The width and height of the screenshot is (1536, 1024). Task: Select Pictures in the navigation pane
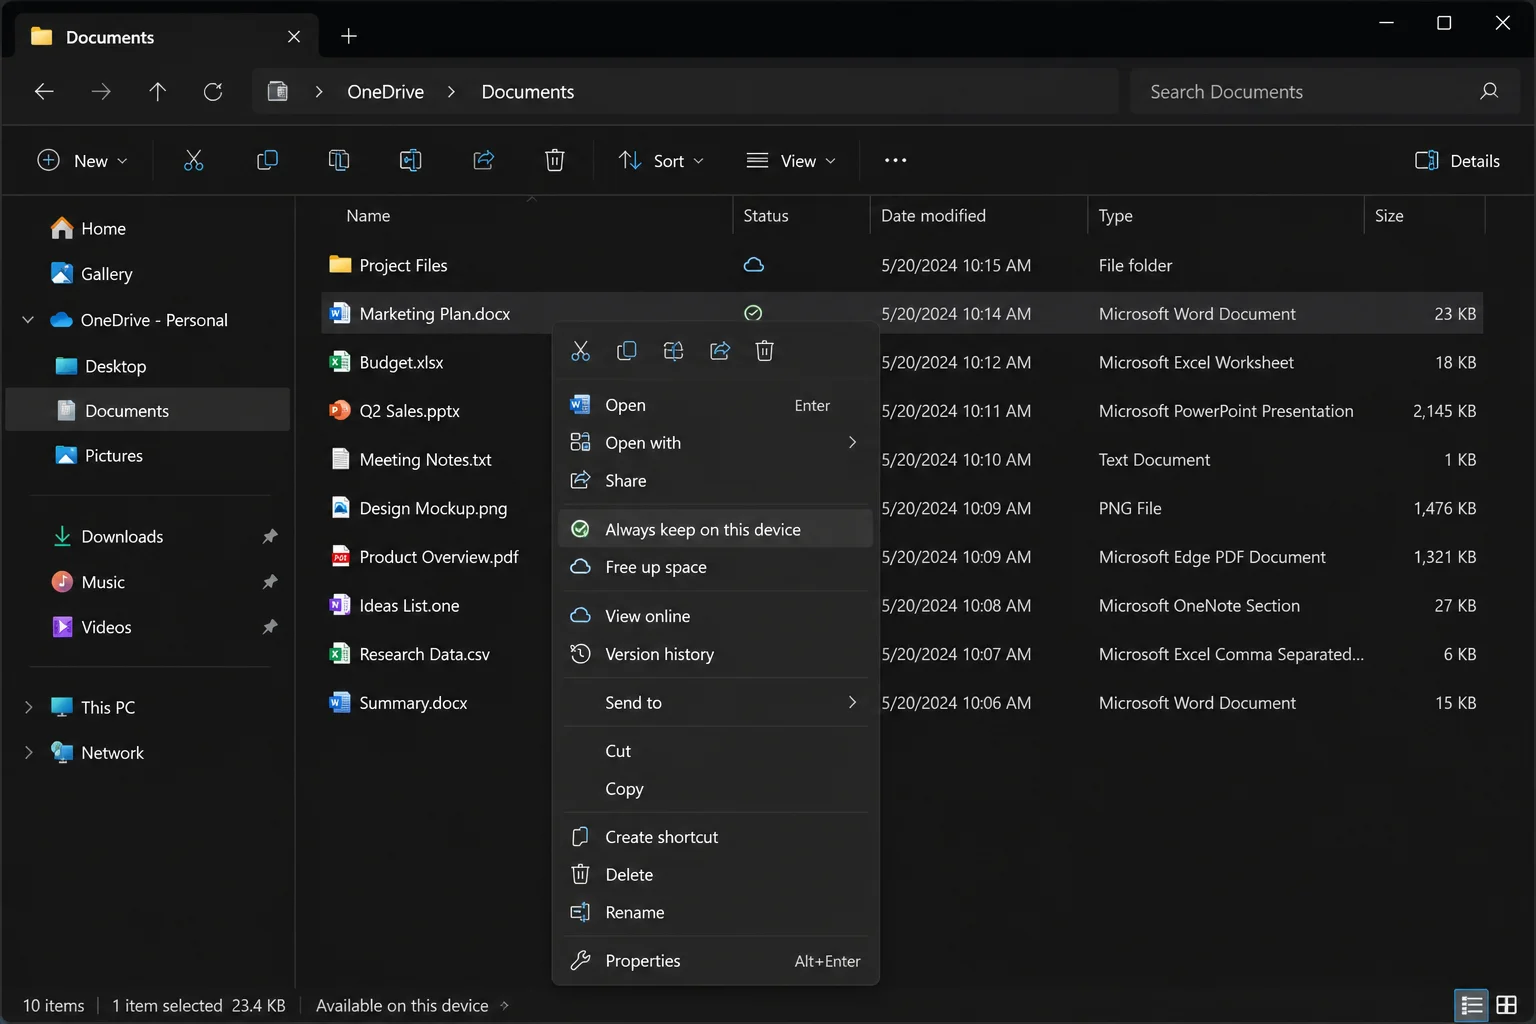point(148,455)
